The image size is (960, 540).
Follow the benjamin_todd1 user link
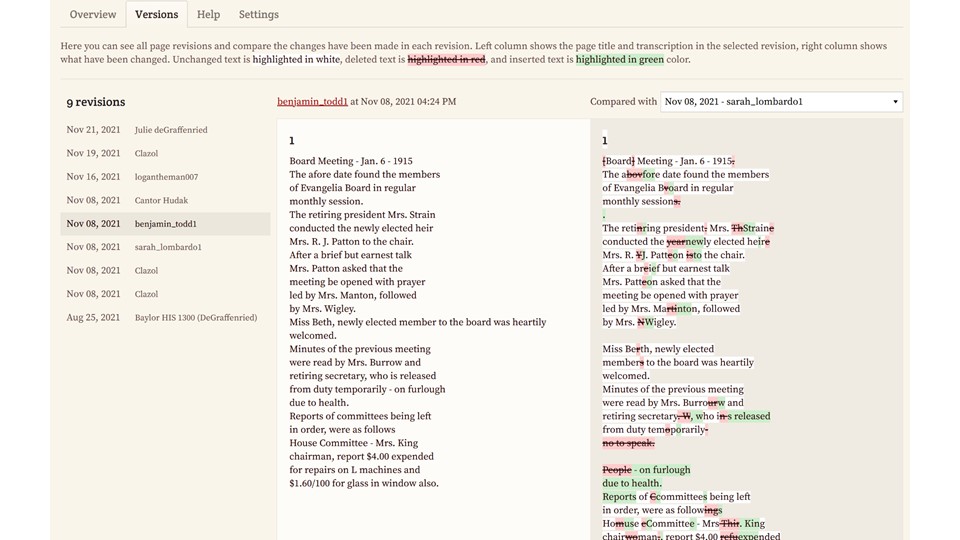tap(312, 102)
